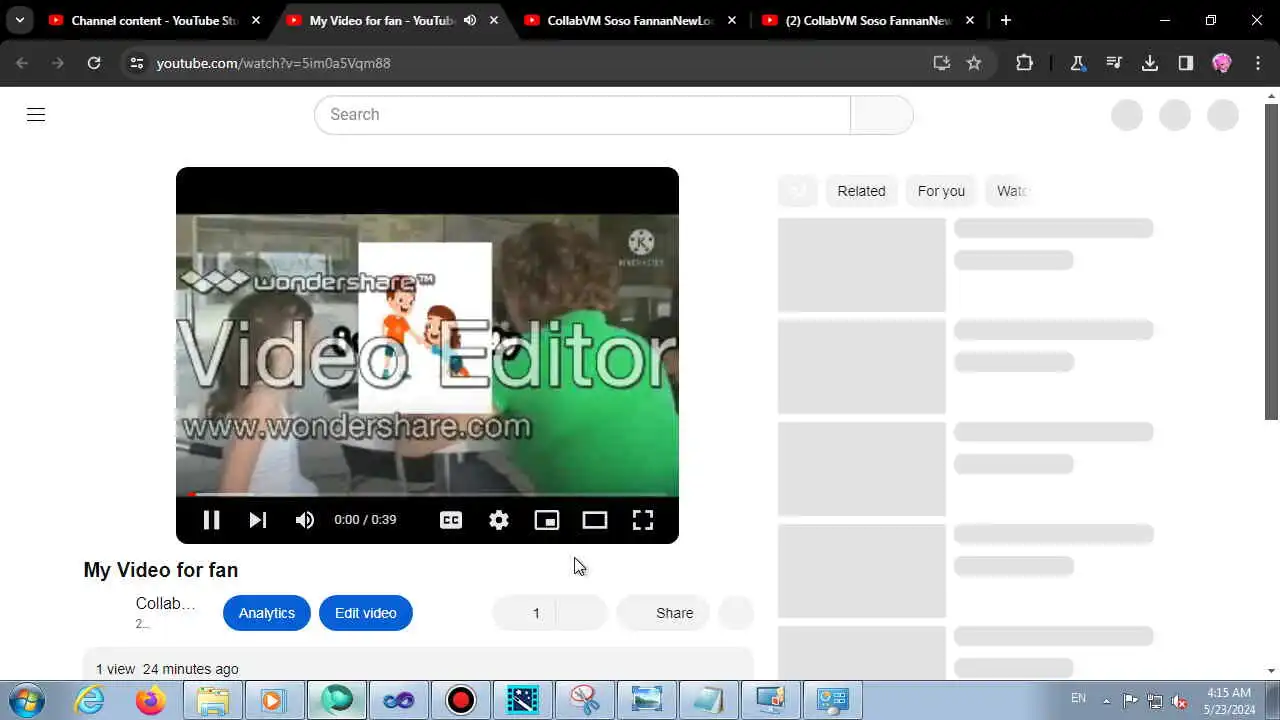Click the youtube.com address bar URL
Screen dimensions: 1280x720
(x=273, y=63)
